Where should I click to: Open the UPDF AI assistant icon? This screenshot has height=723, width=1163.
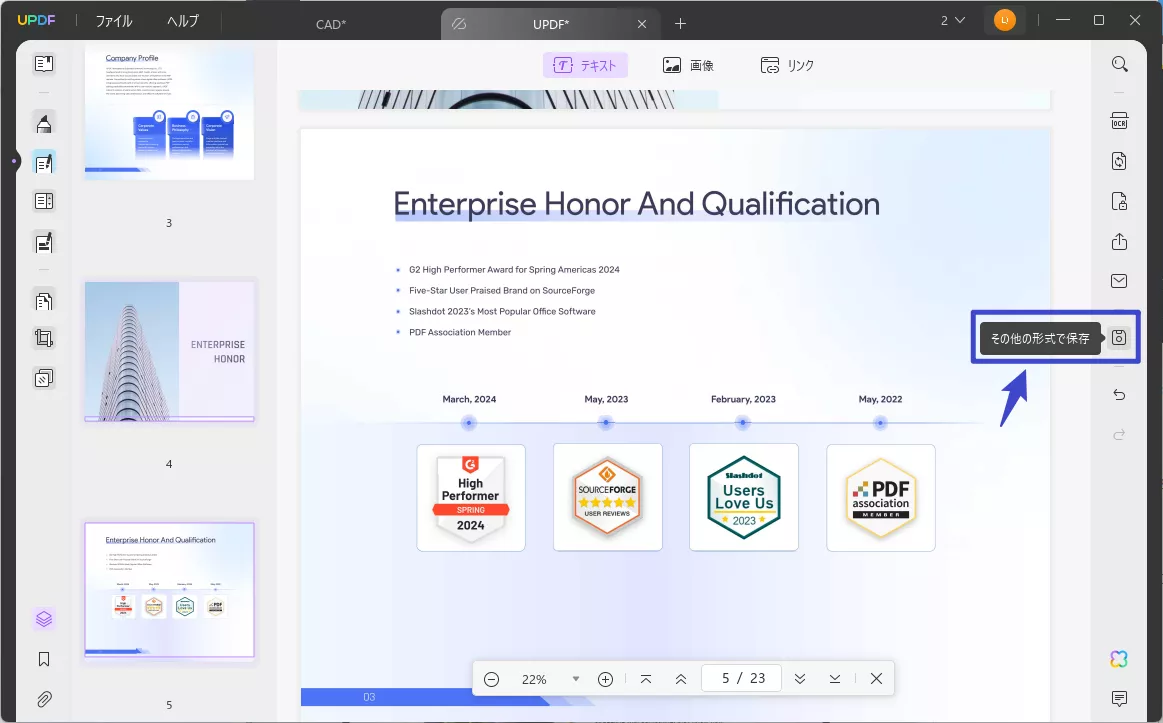click(x=1119, y=658)
